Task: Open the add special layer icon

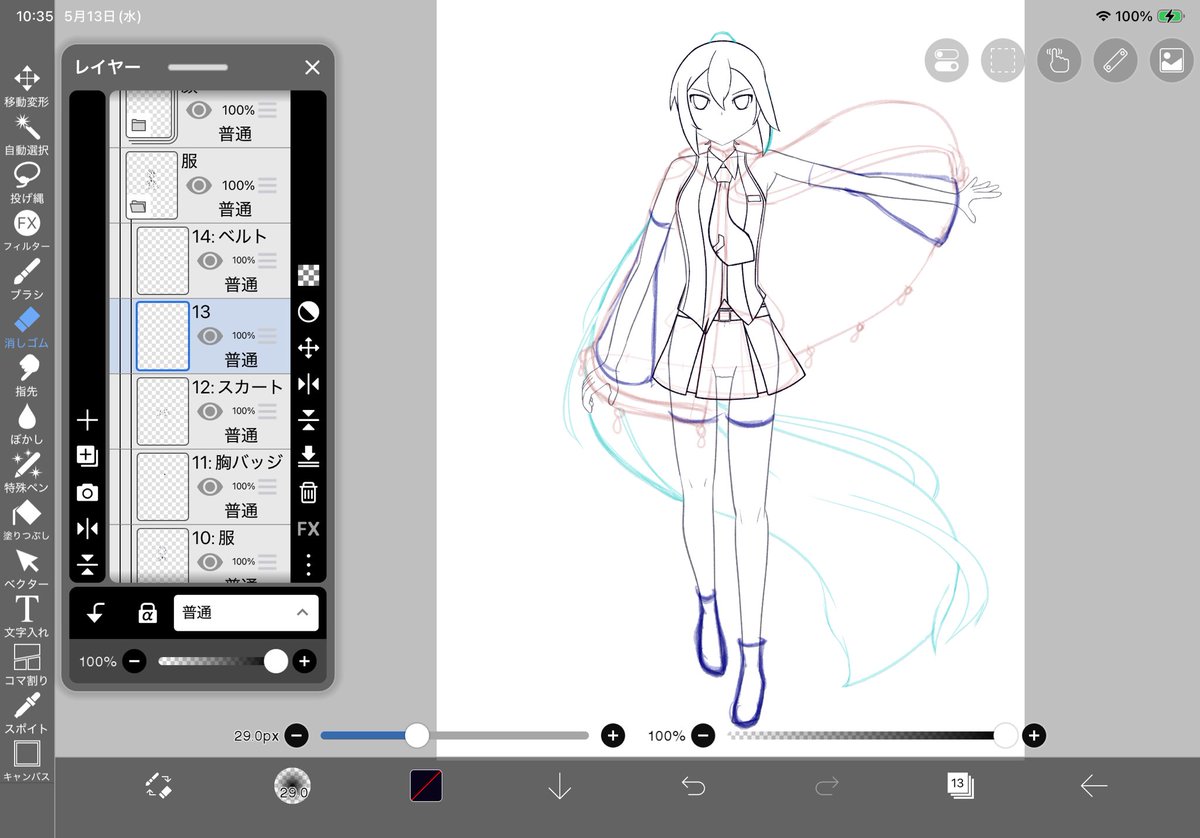Action: [87, 456]
